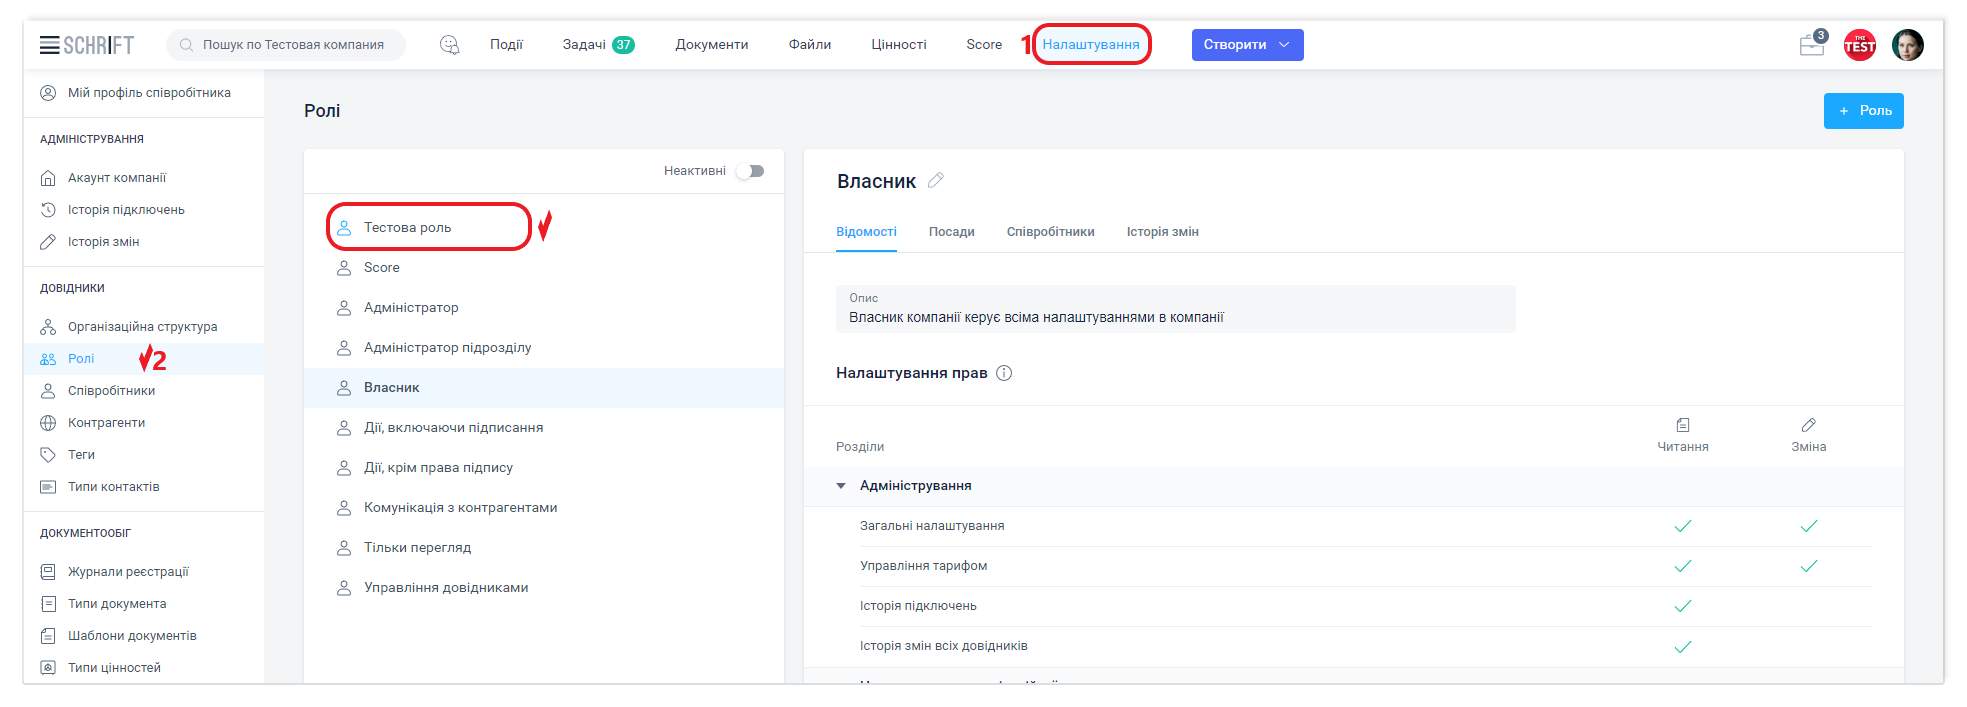
Task: Open the Створити dropdown
Action: pos(1246,45)
